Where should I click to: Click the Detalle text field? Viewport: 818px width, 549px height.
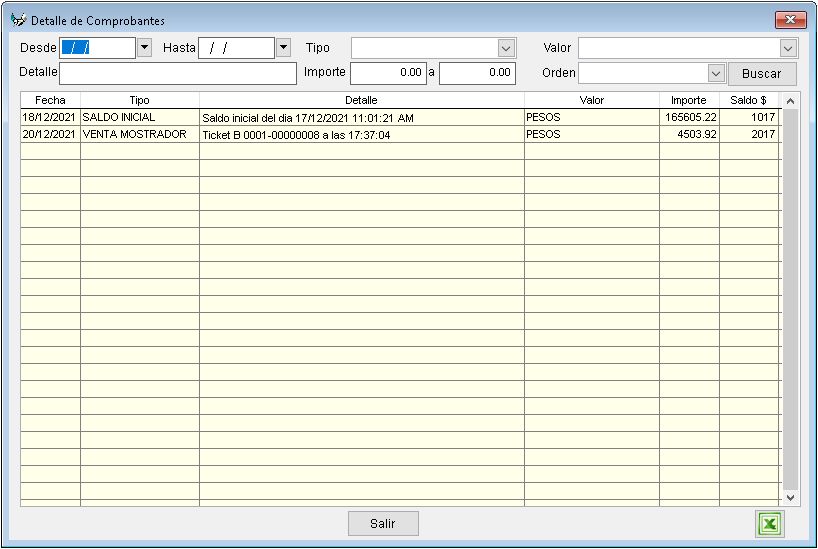178,73
